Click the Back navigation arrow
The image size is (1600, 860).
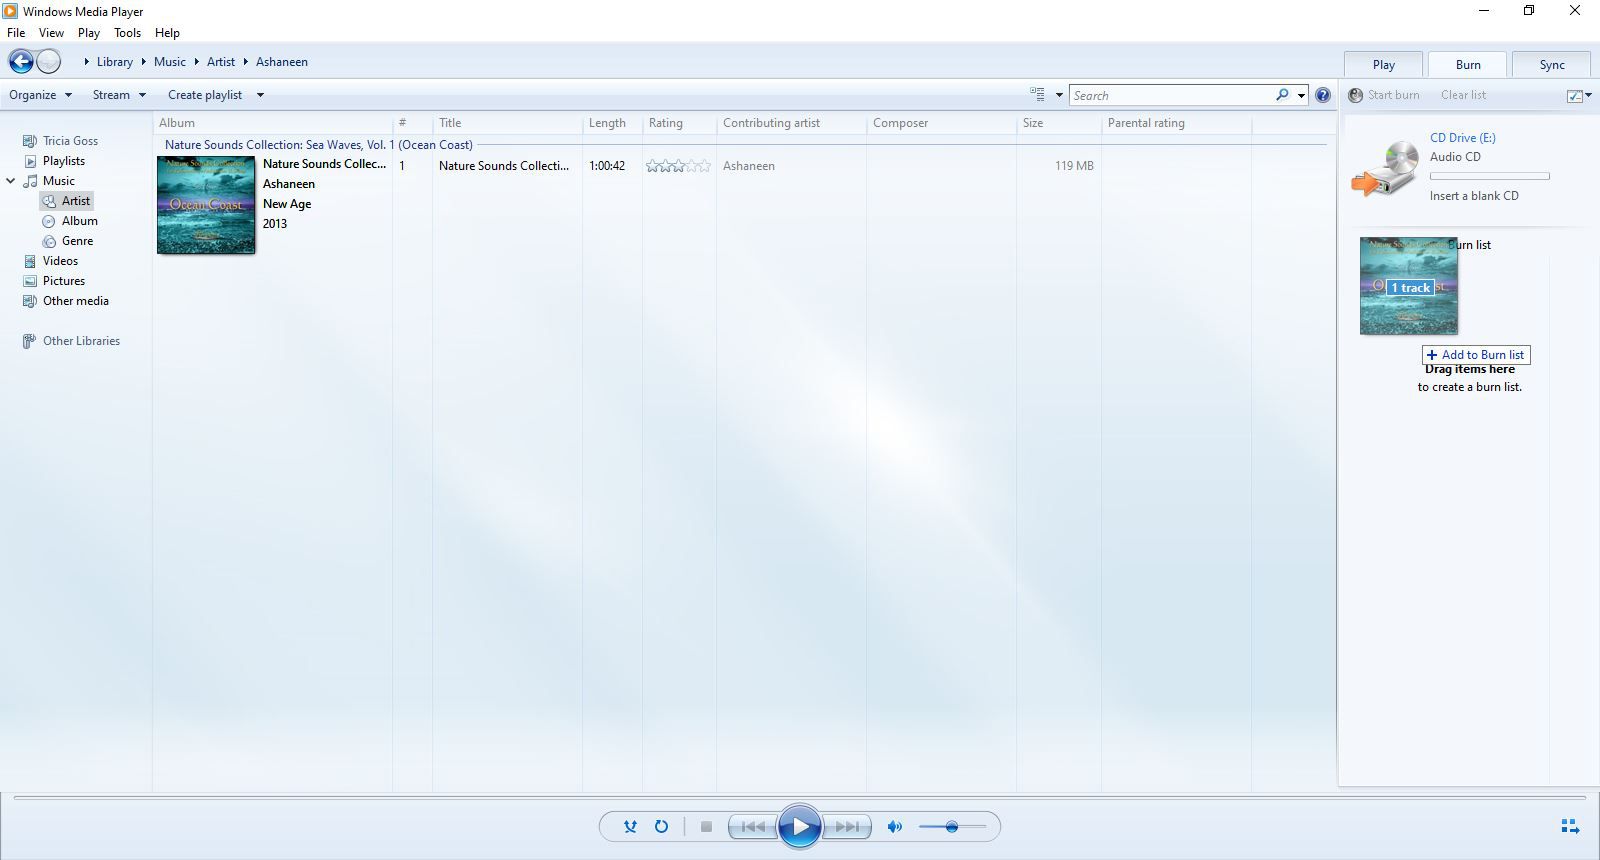[21, 62]
